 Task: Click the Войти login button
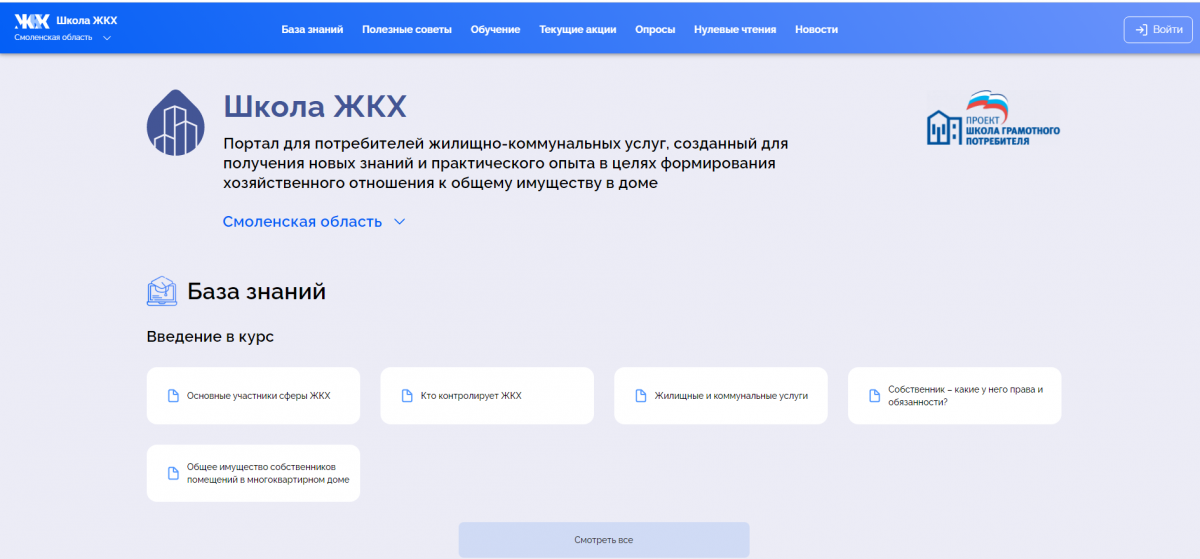[1158, 30]
